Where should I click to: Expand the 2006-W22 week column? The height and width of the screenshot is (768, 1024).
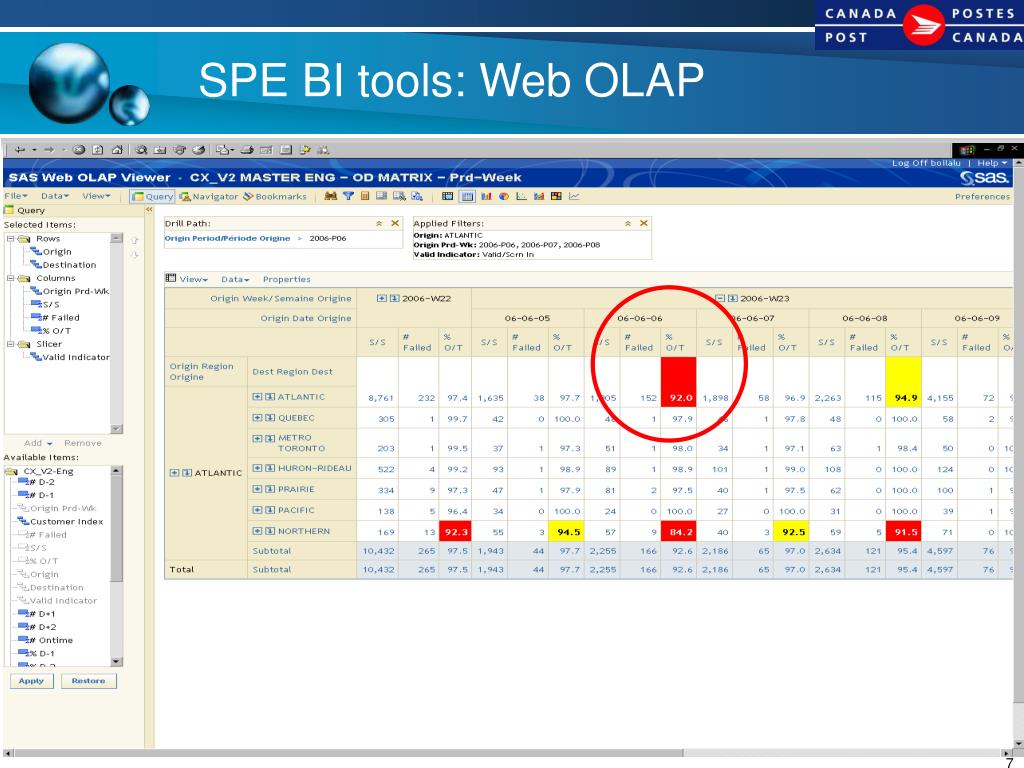[x=381, y=298]
